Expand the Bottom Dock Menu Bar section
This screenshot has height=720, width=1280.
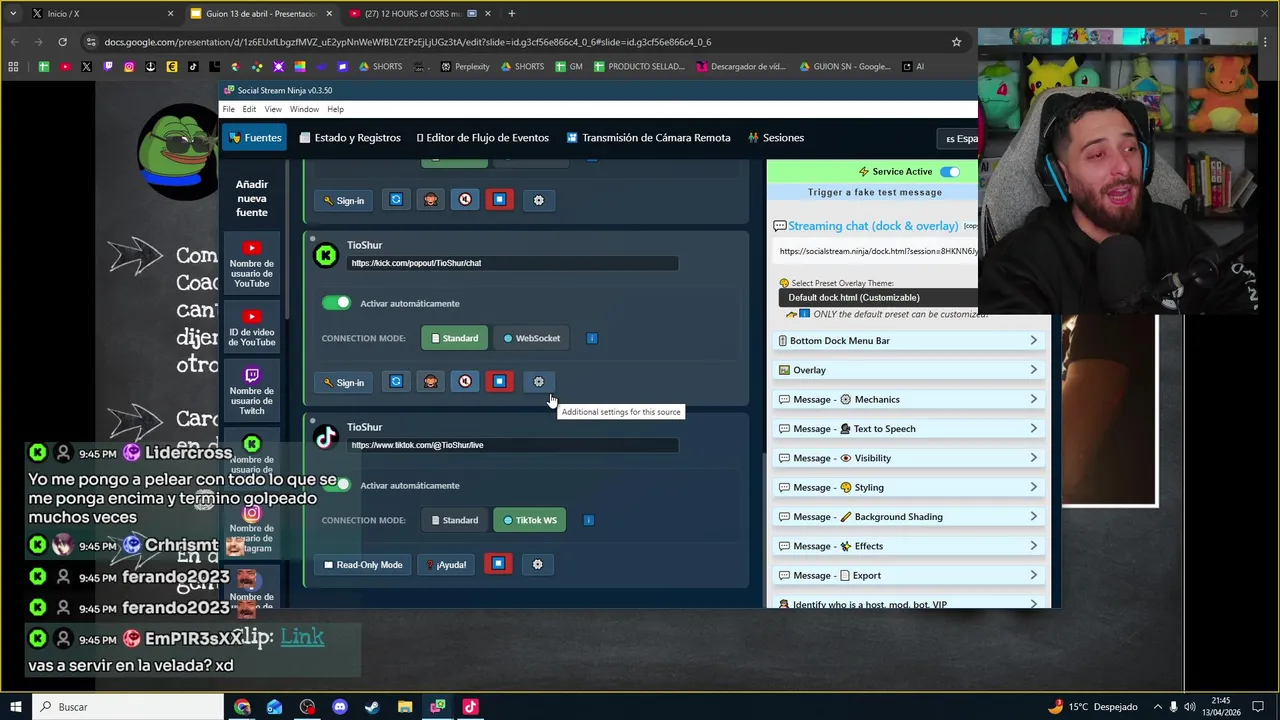coord(909,341)
